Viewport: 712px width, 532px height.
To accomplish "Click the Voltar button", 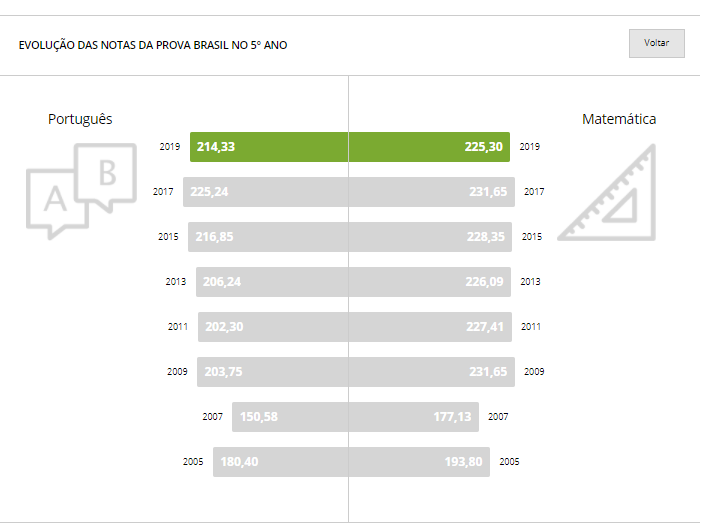I will click(656, 44).
